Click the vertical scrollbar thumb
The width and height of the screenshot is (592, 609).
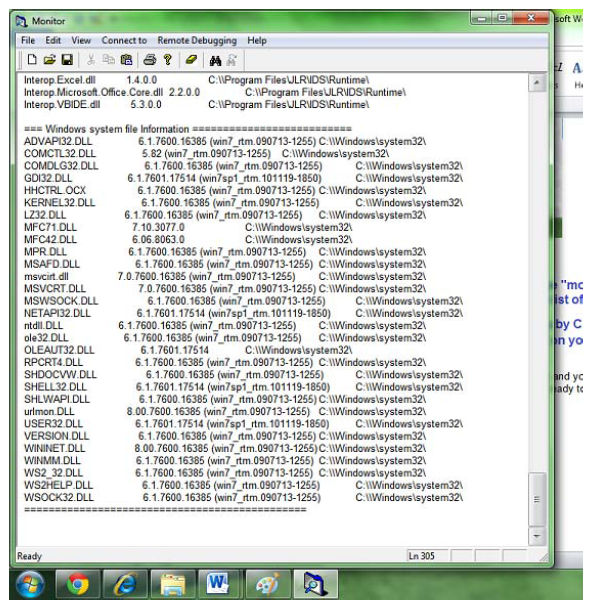537,499
